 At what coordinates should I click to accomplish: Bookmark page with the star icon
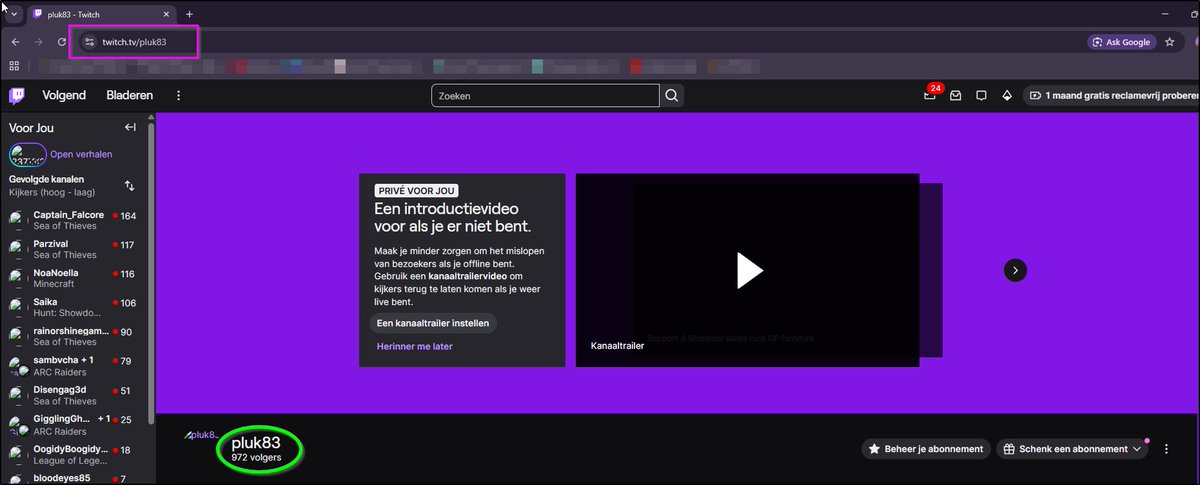1169,42
